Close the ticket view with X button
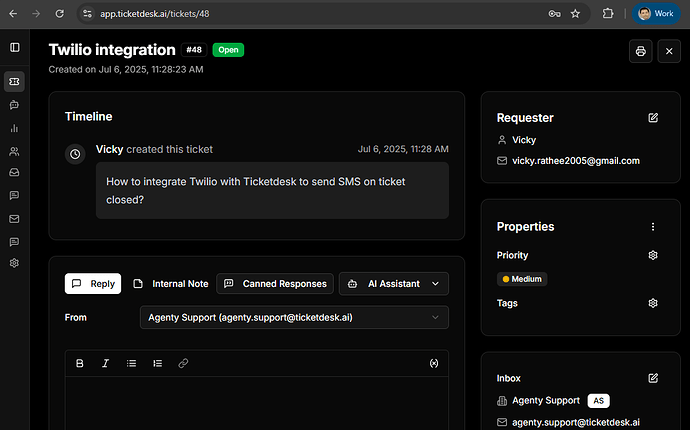Image resolution: width=690 pixels, height=430 pixels. coord(669,51)
